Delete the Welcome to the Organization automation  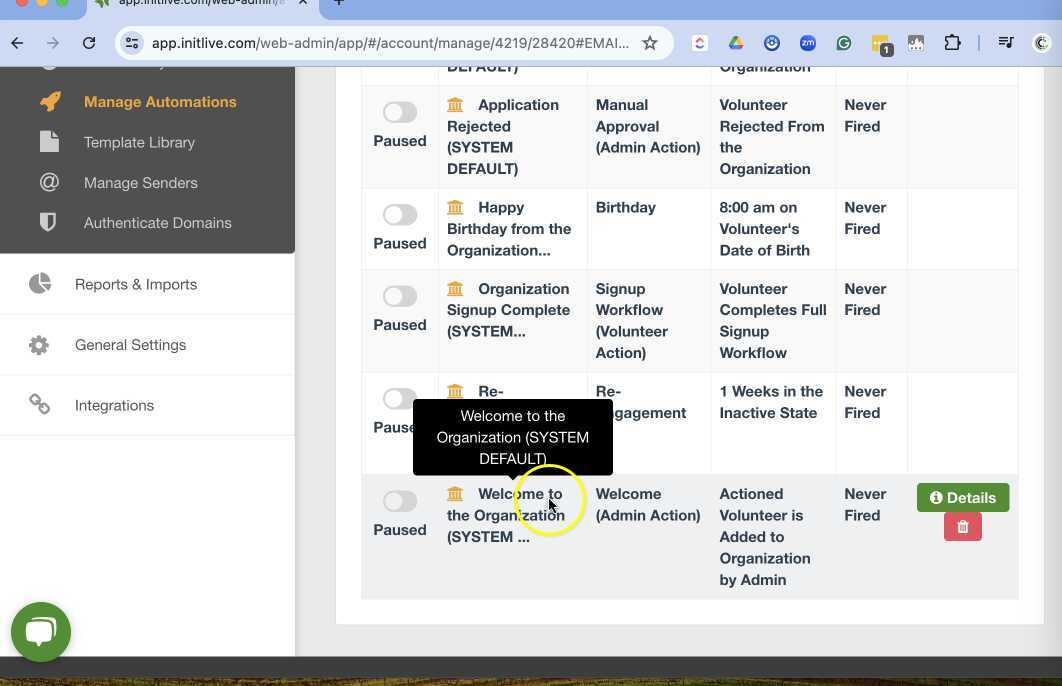click(962, 527)
